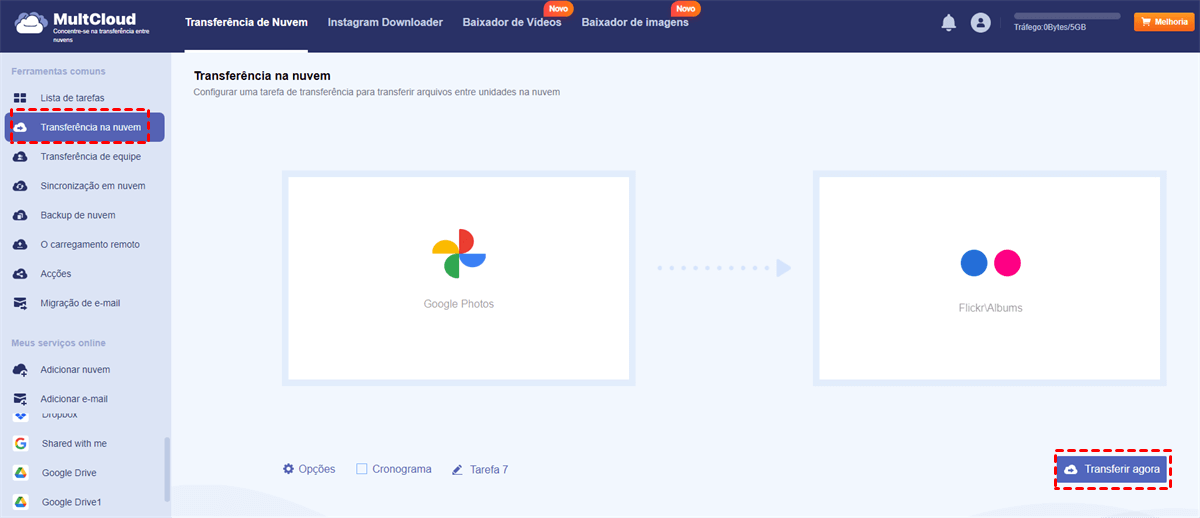
Task: Click the Google Drive1 label
Action: [72, 502]
